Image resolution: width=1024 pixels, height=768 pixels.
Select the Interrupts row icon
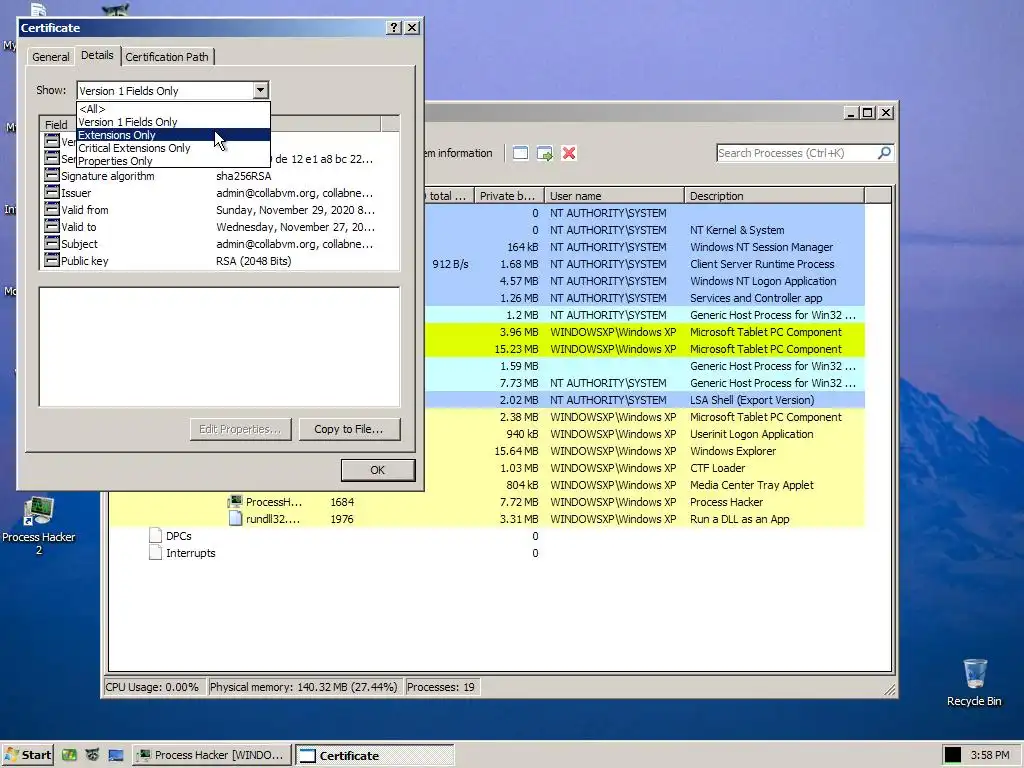(x=155, y=552)
